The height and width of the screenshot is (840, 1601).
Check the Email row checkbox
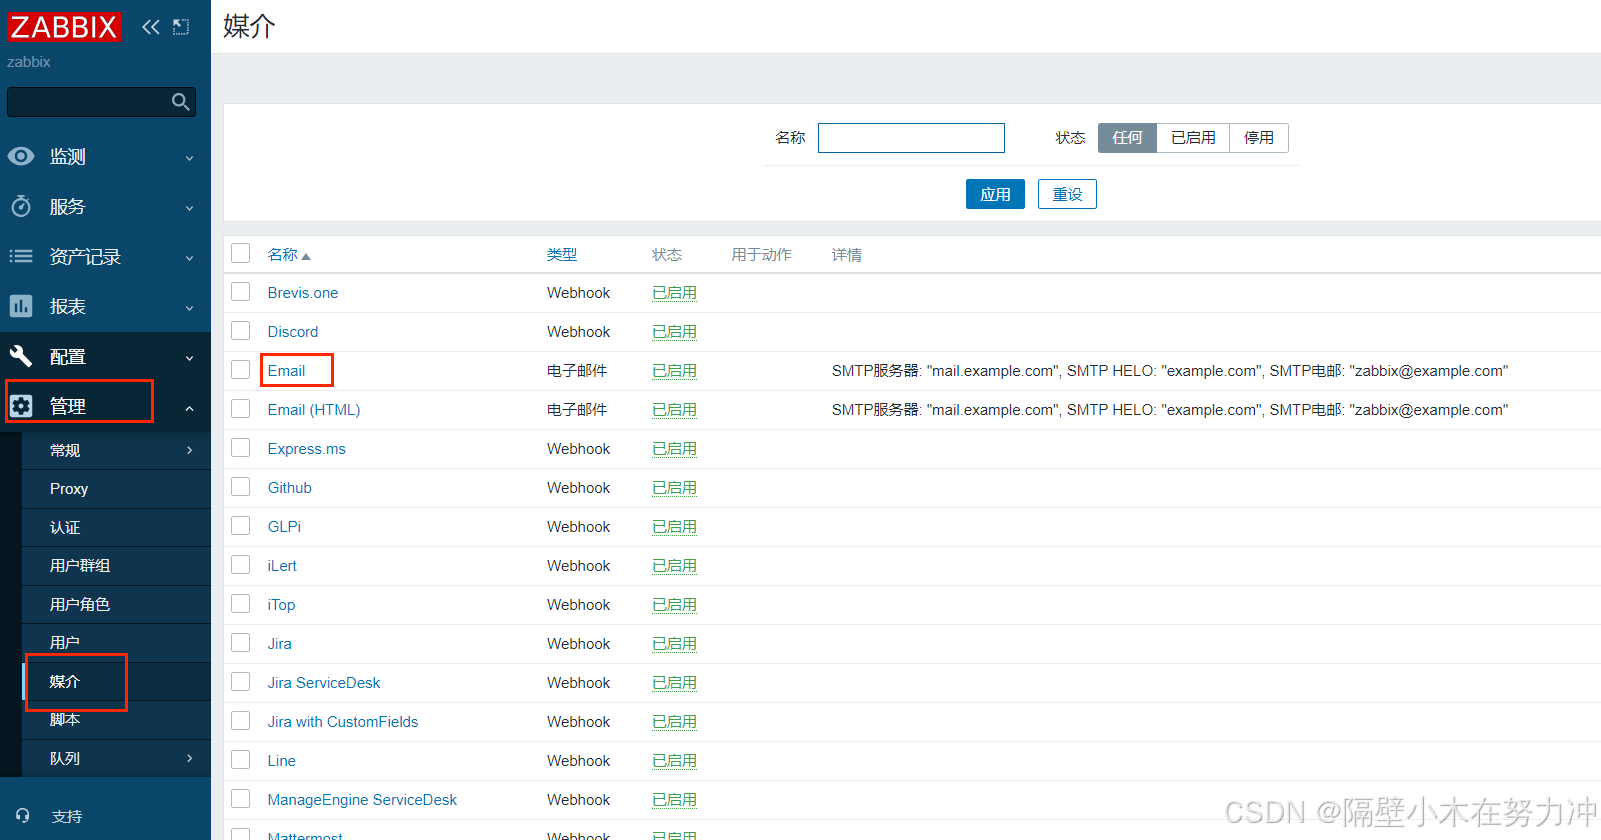pyautogui.click(x=241, y=370)
